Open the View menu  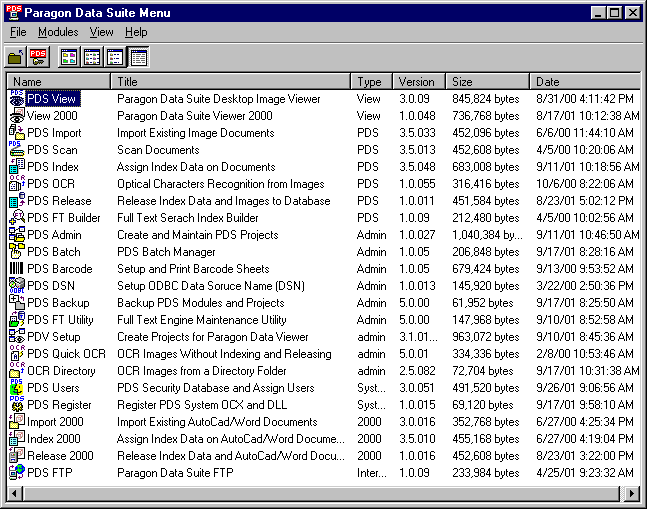[102, 32]
